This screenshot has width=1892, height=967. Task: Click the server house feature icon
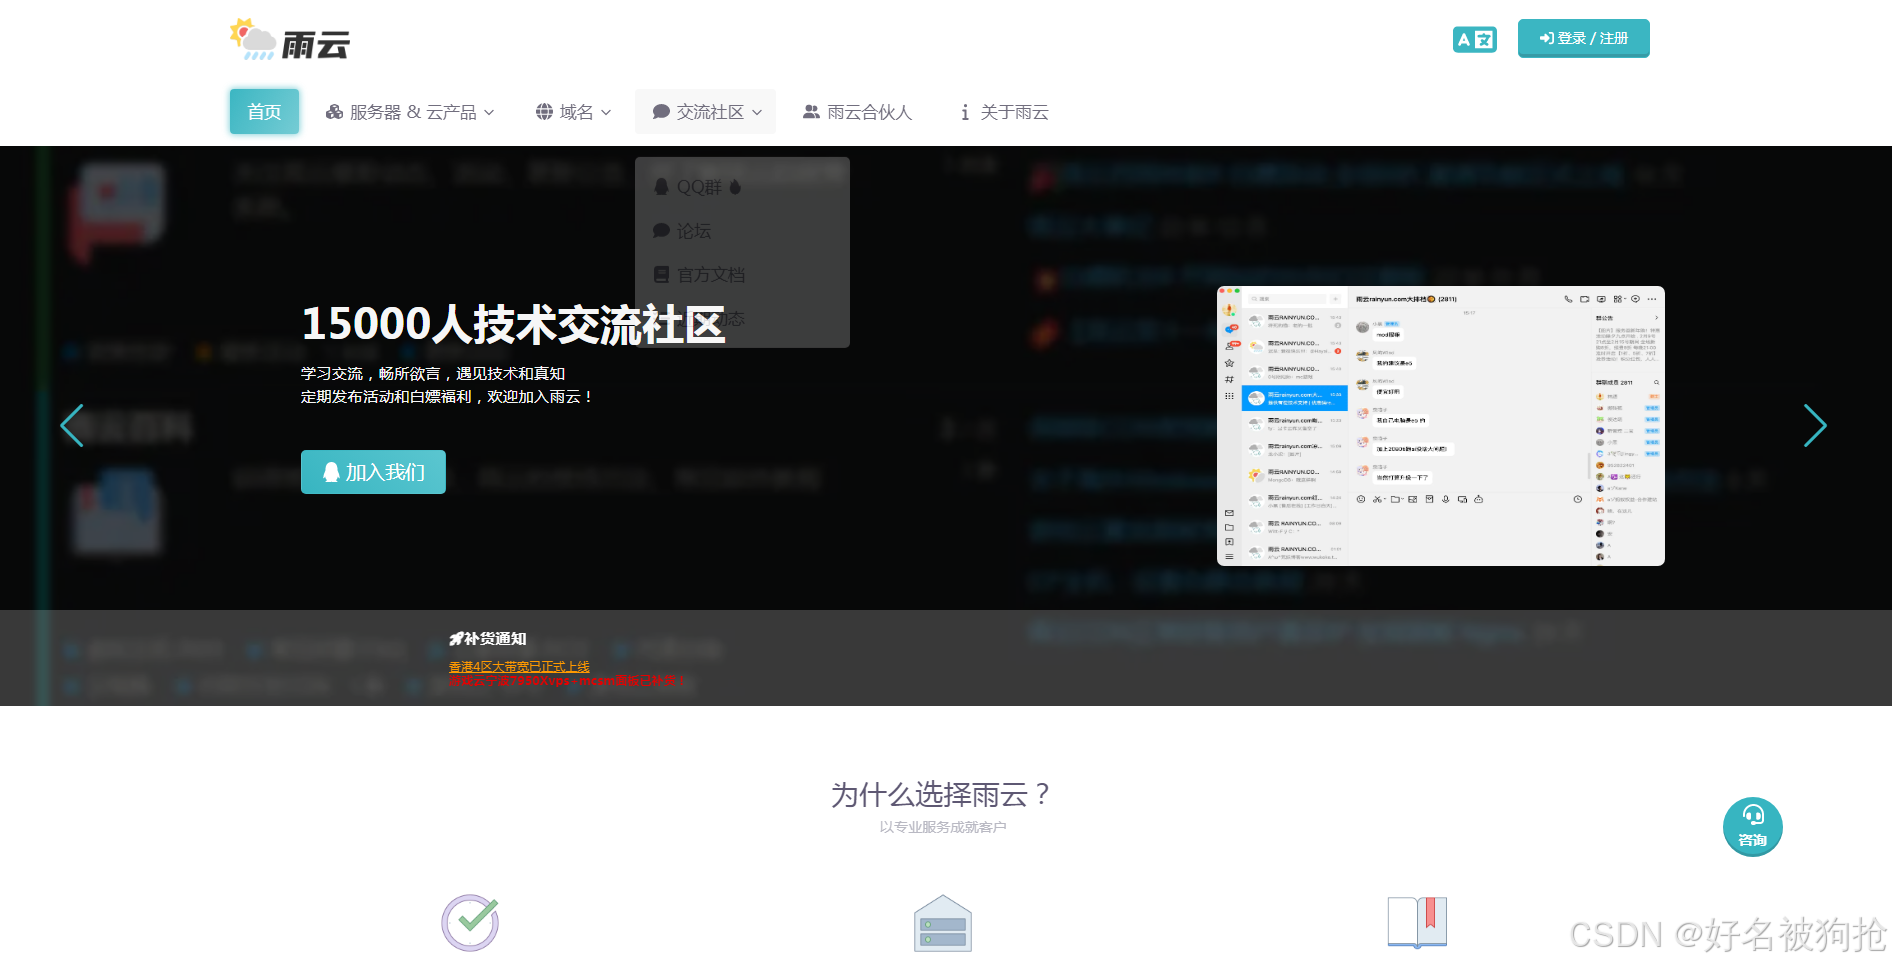click(x=942, y=923)
